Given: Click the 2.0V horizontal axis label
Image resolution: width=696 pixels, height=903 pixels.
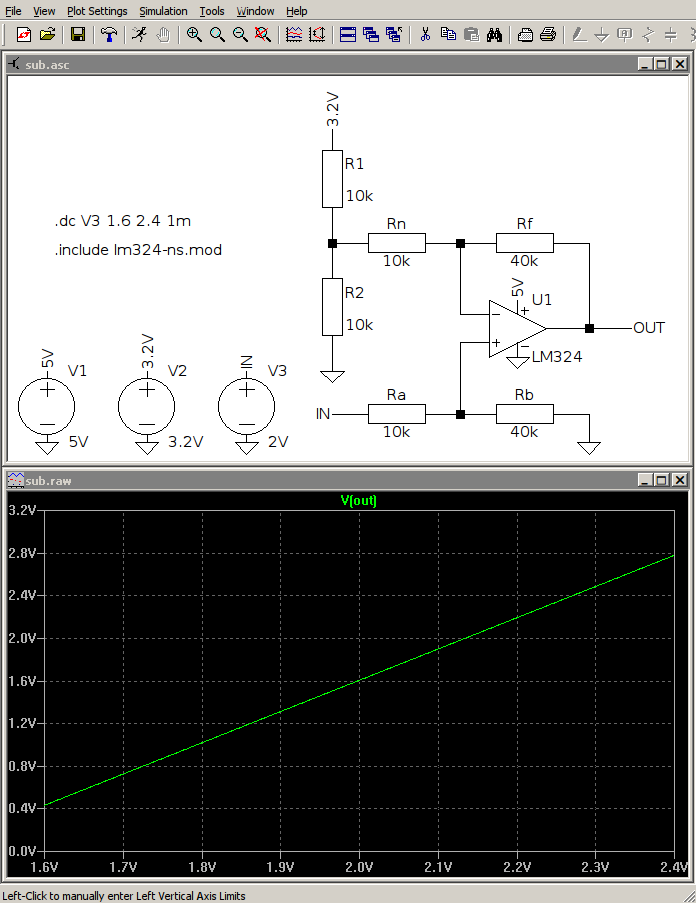Looking at the screenshot, I should pos(359,867).
